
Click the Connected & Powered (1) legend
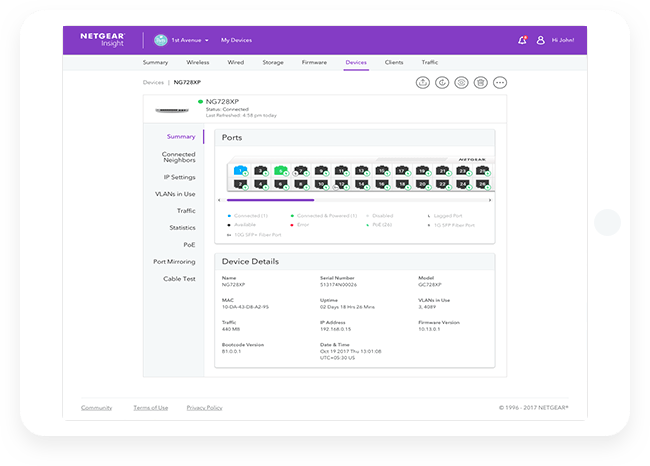[x=324, y=216]
